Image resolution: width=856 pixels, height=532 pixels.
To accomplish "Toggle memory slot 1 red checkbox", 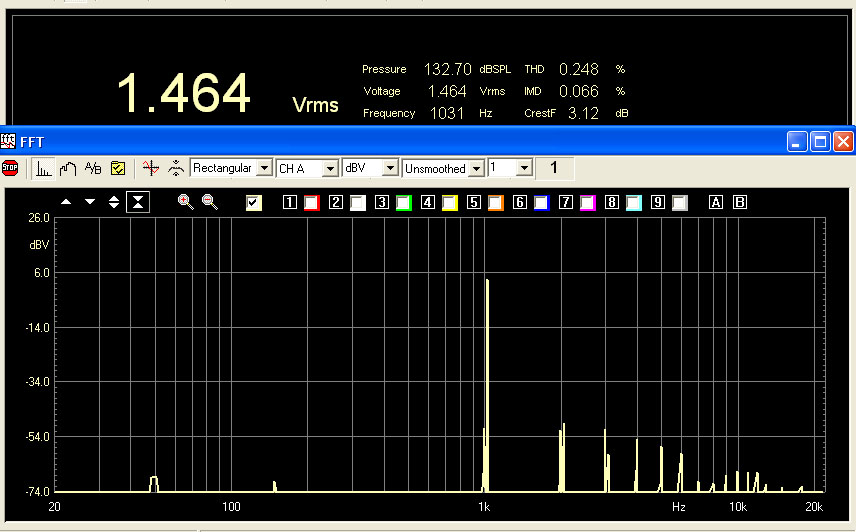I will coord(311,203).
